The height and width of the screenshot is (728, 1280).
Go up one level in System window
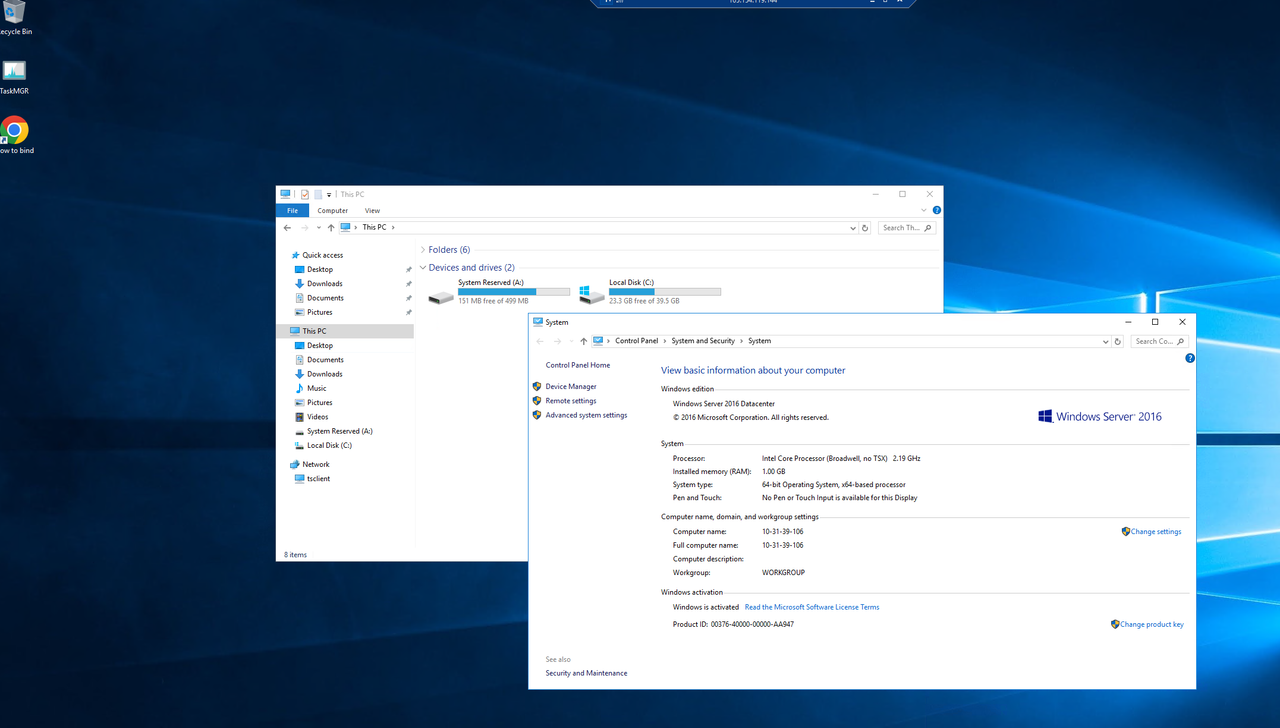point(584,341)
